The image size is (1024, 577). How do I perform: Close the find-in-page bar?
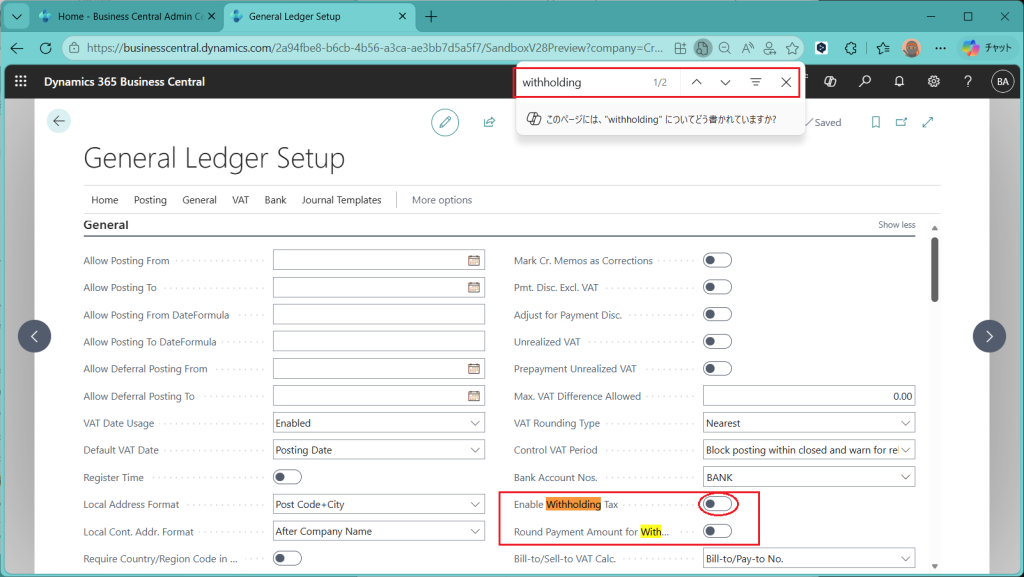786,82
